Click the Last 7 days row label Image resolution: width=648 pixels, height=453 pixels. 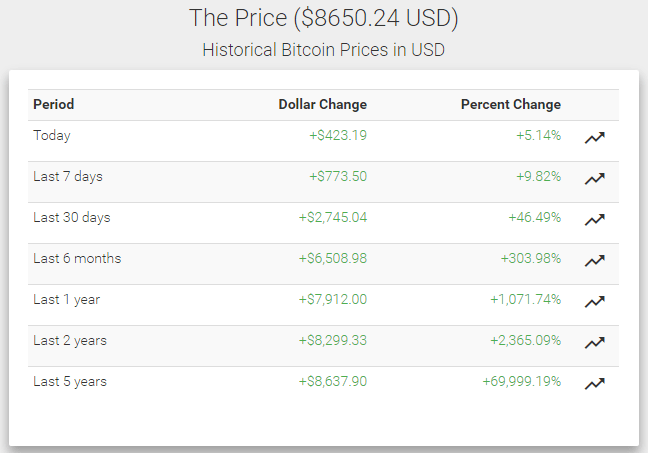tap(68, 176)
